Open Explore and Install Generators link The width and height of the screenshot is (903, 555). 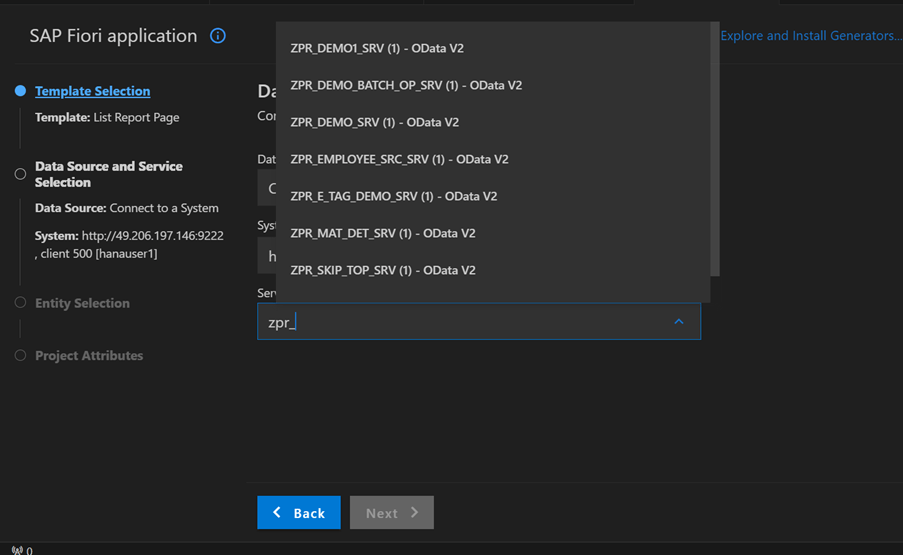[811, 36]
